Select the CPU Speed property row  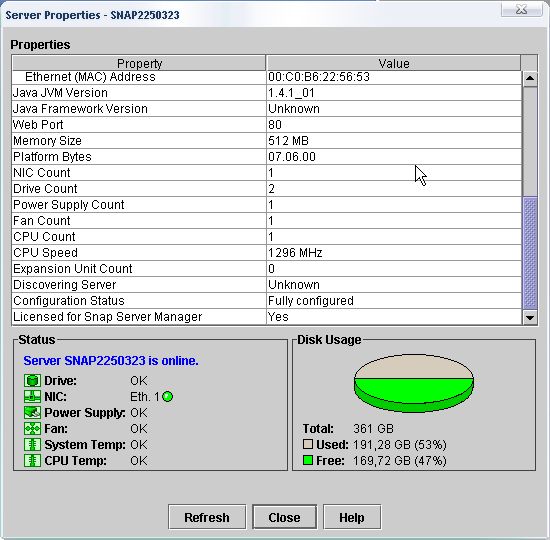point(267,253)
